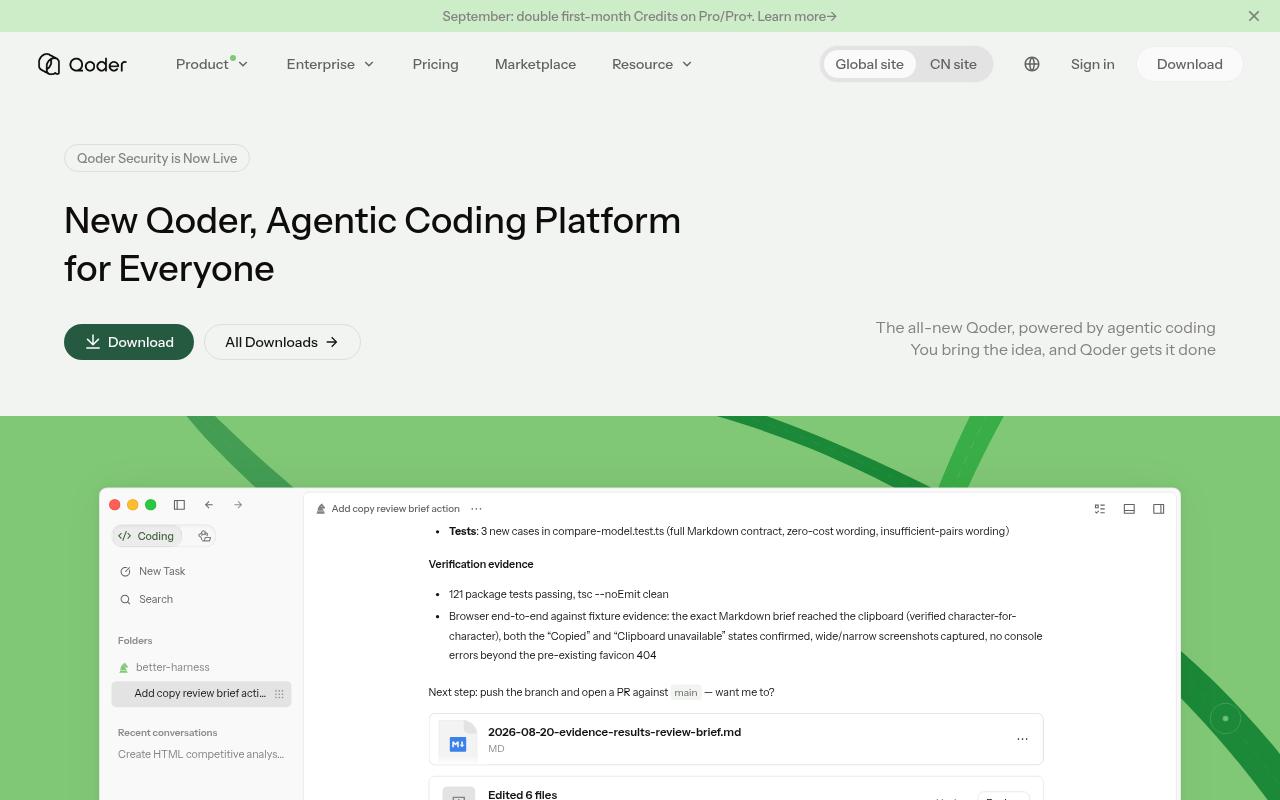Click Qoder Security is Now Live badge

(x=157, y=158)
